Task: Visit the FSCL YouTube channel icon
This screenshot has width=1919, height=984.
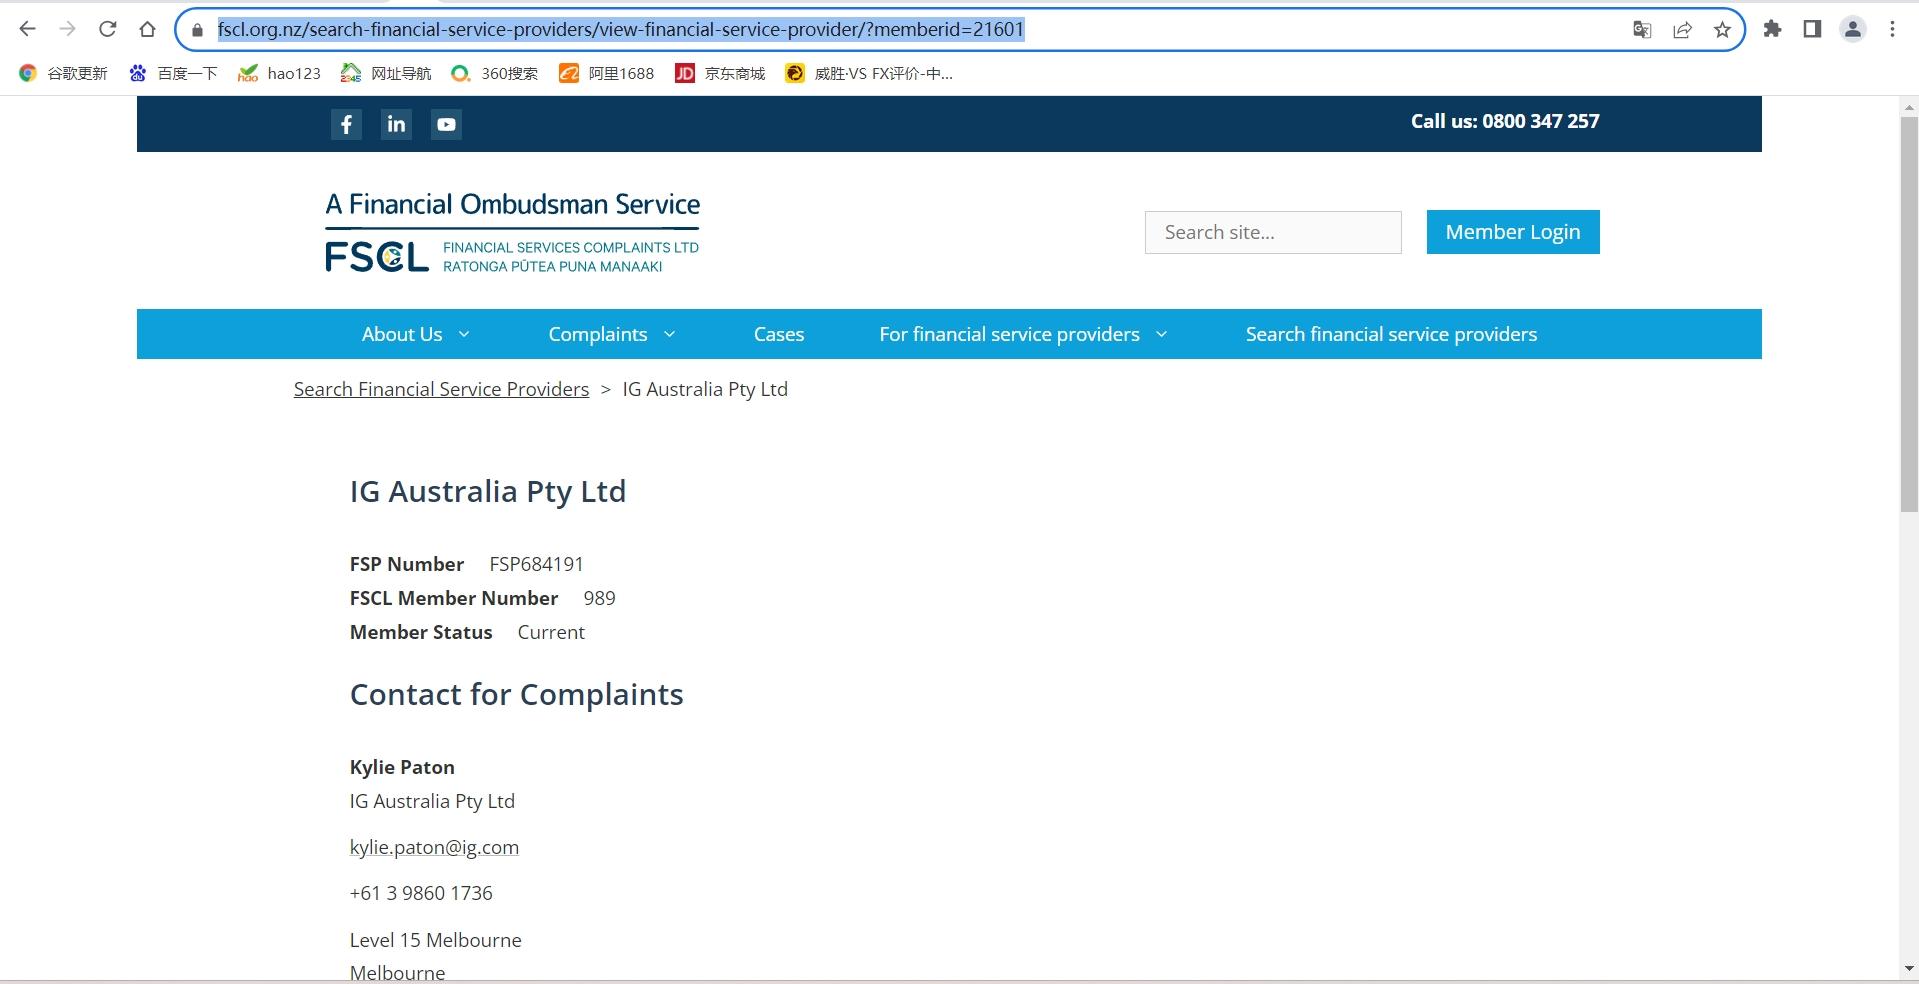Action: 446,124
